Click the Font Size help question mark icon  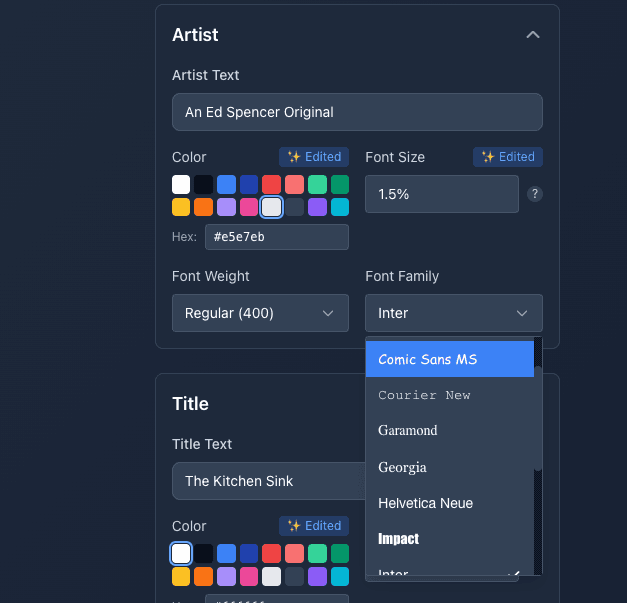pos(535,194)
